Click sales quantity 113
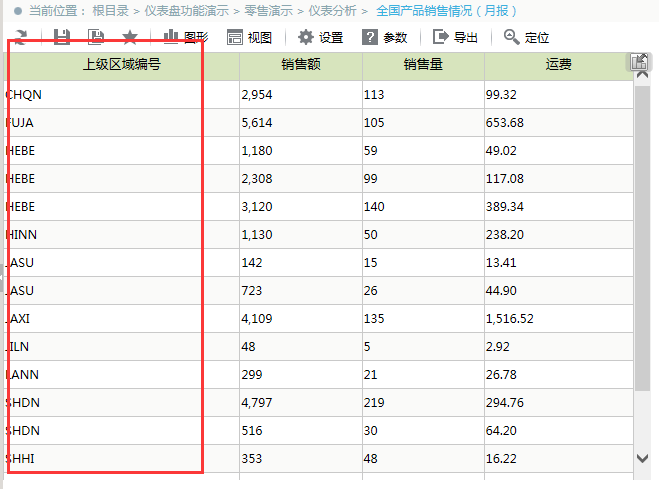The height and width of the screenshot is (489, 659). coord(423,95)
